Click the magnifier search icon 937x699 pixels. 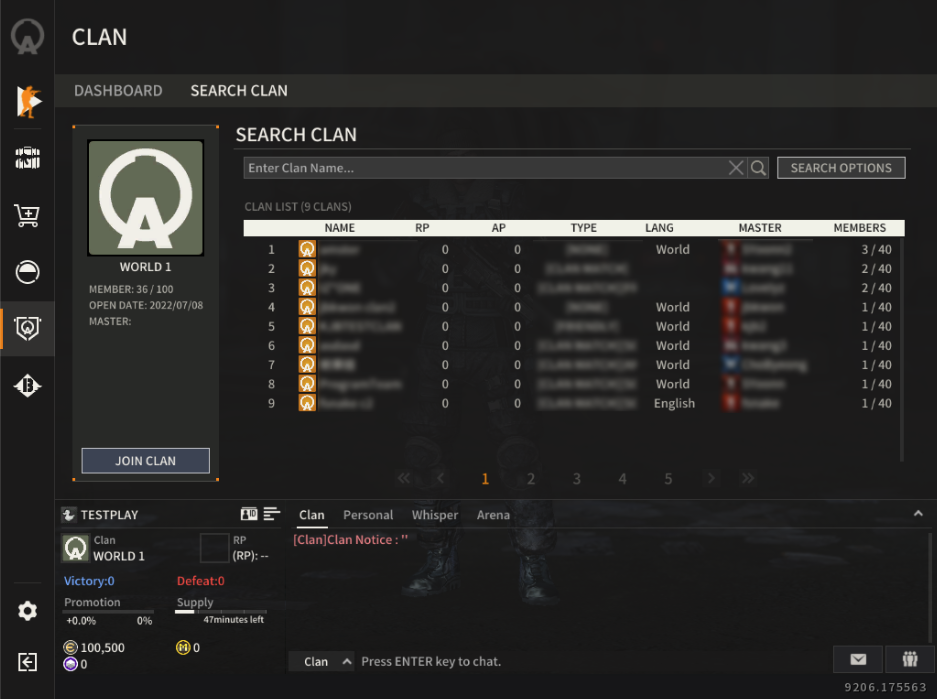click(758, 168)
